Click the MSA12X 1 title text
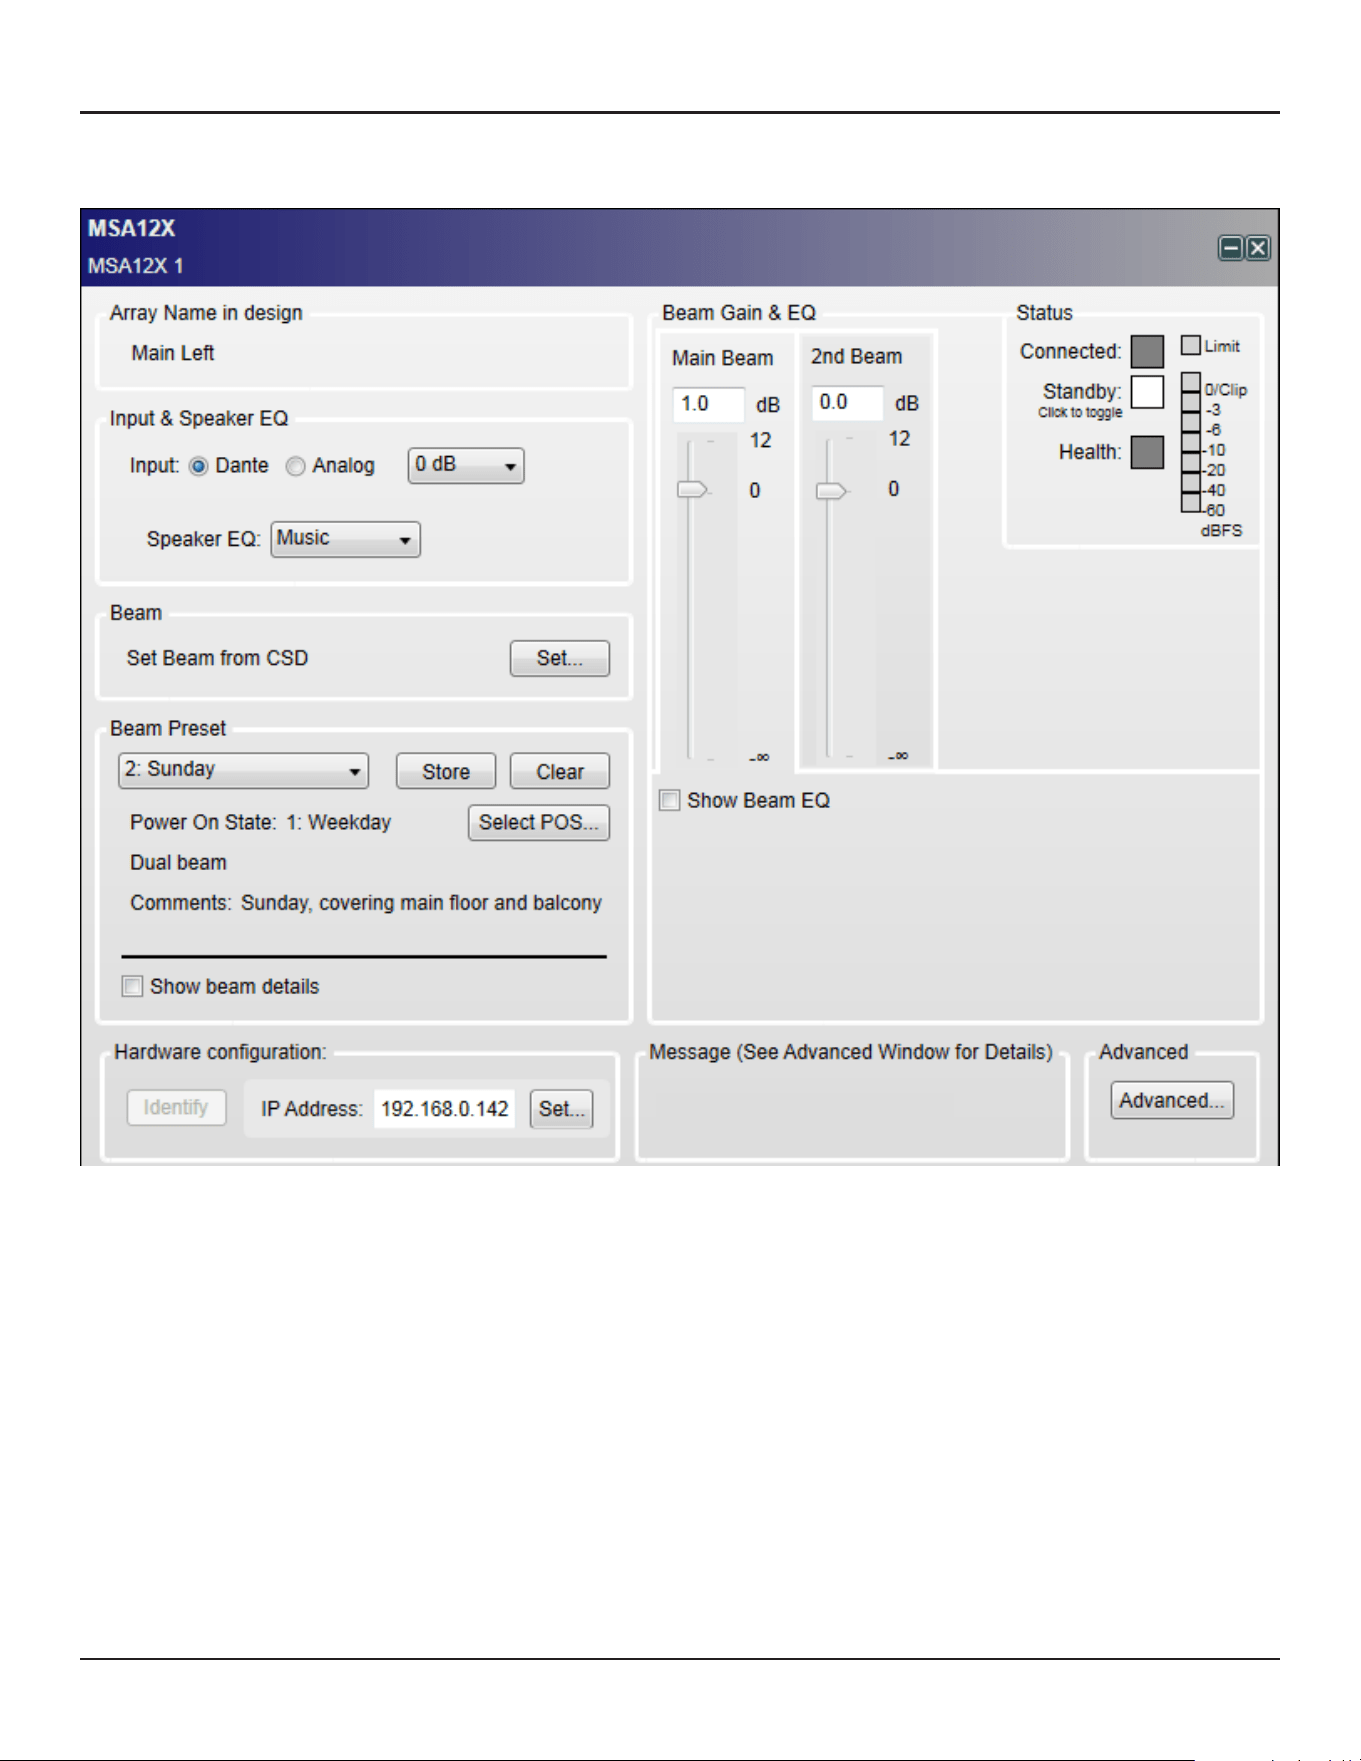This screenshot has height=1761, width=1361. tap(135, 266)
